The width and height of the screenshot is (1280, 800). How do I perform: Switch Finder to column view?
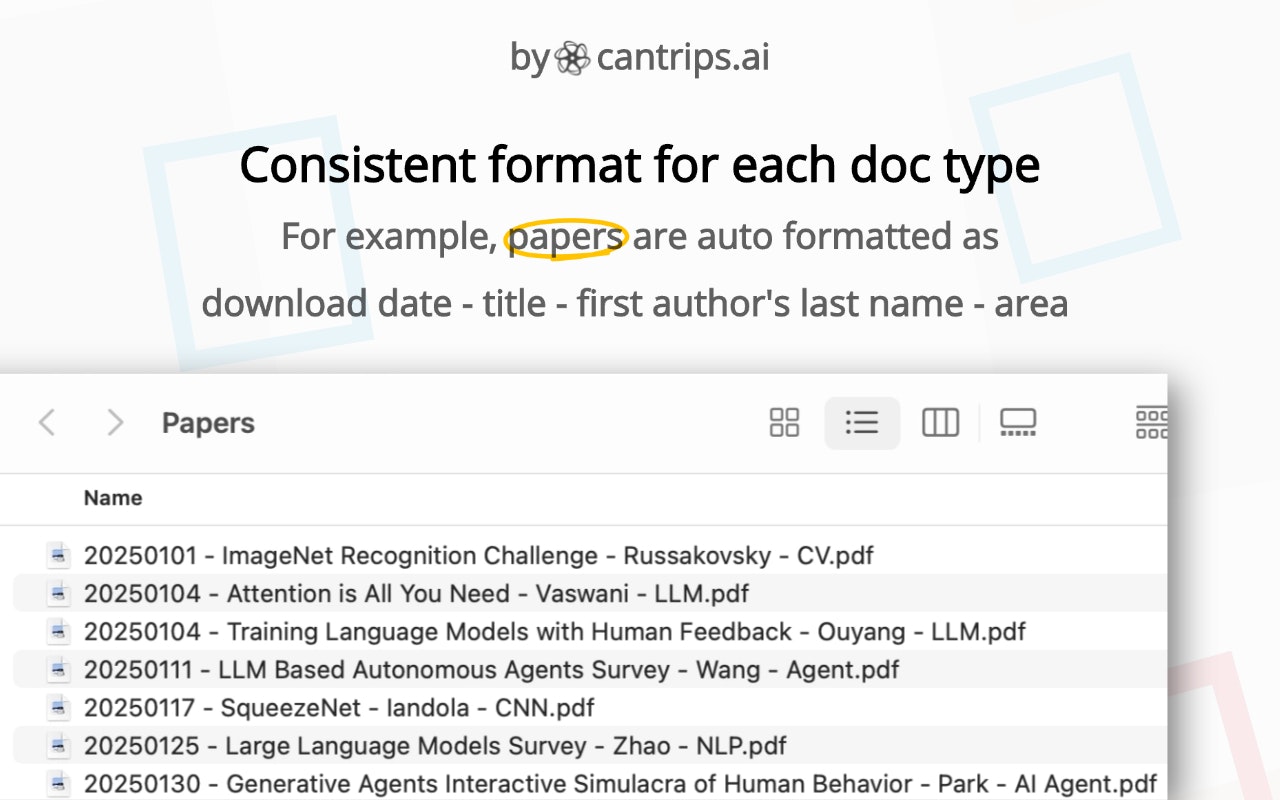(x=940, y=423)
